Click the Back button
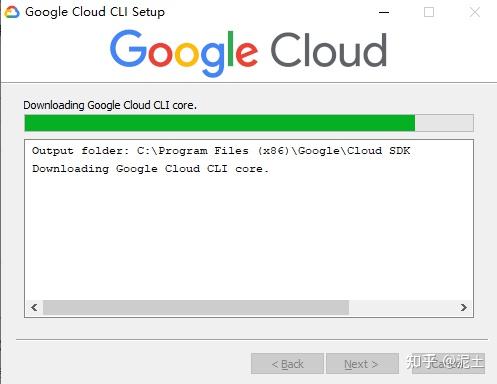The width and height of the screenshot is (497, 384). point(287,364)
